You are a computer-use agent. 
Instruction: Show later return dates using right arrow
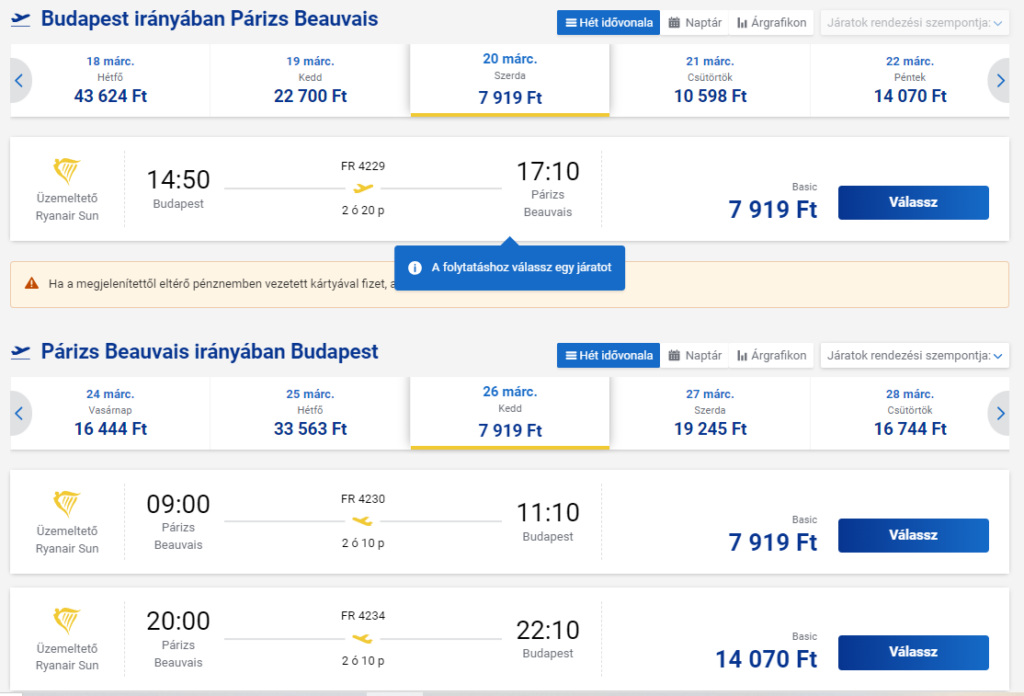pos(1000,413)
